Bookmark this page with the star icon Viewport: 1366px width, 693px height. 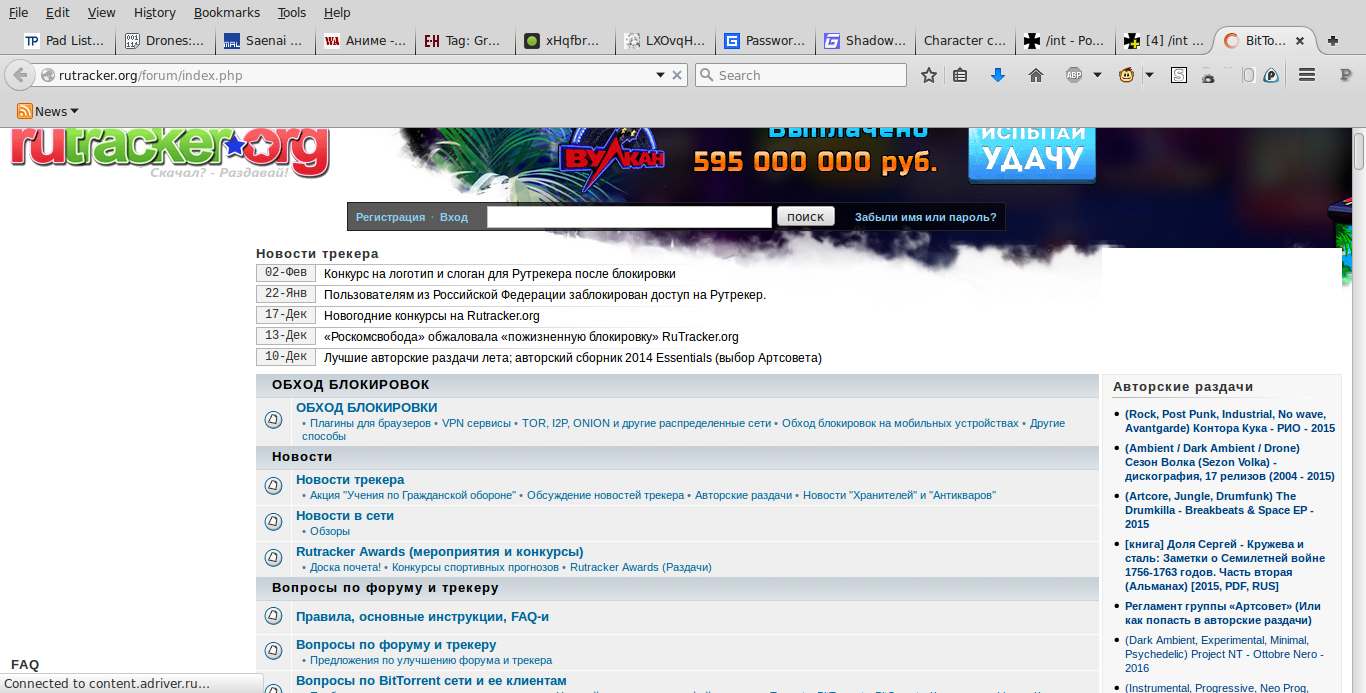929,75
